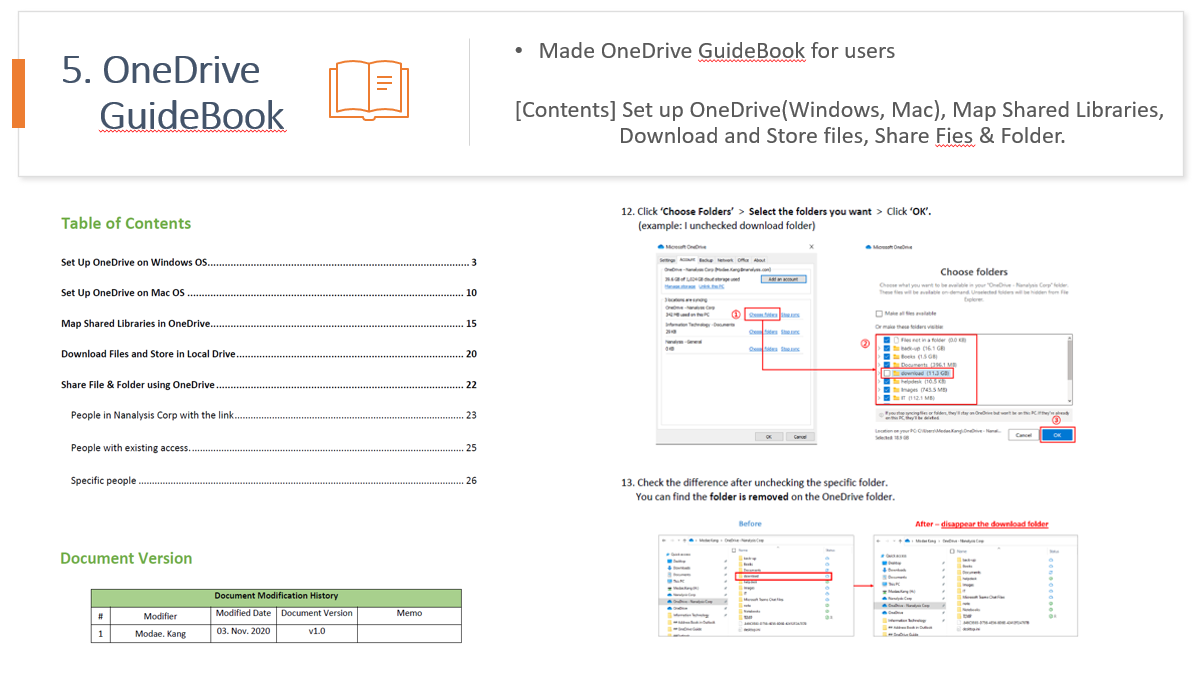Click 'Set Up OneDrive on Mac OS' contents entry
The height and width of the screenshot is (673, 1192).
[x=268, y=293]
